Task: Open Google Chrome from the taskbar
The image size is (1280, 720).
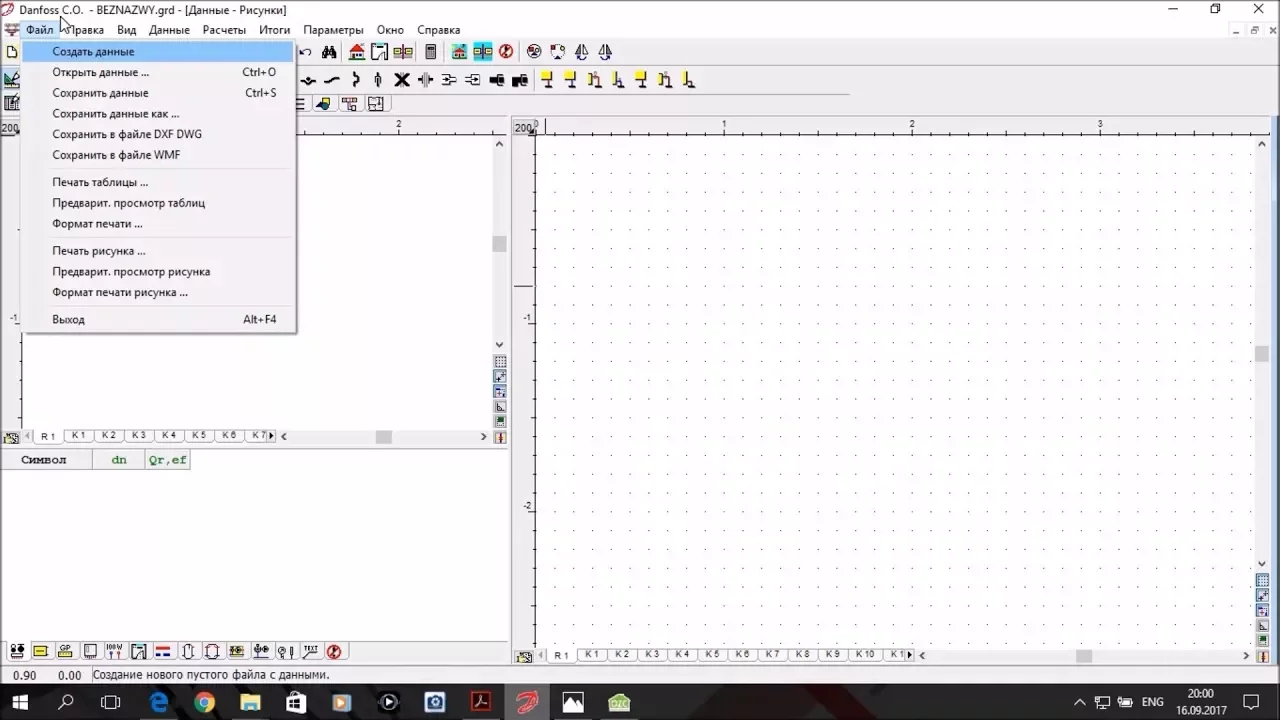Action: pos(204,703)
